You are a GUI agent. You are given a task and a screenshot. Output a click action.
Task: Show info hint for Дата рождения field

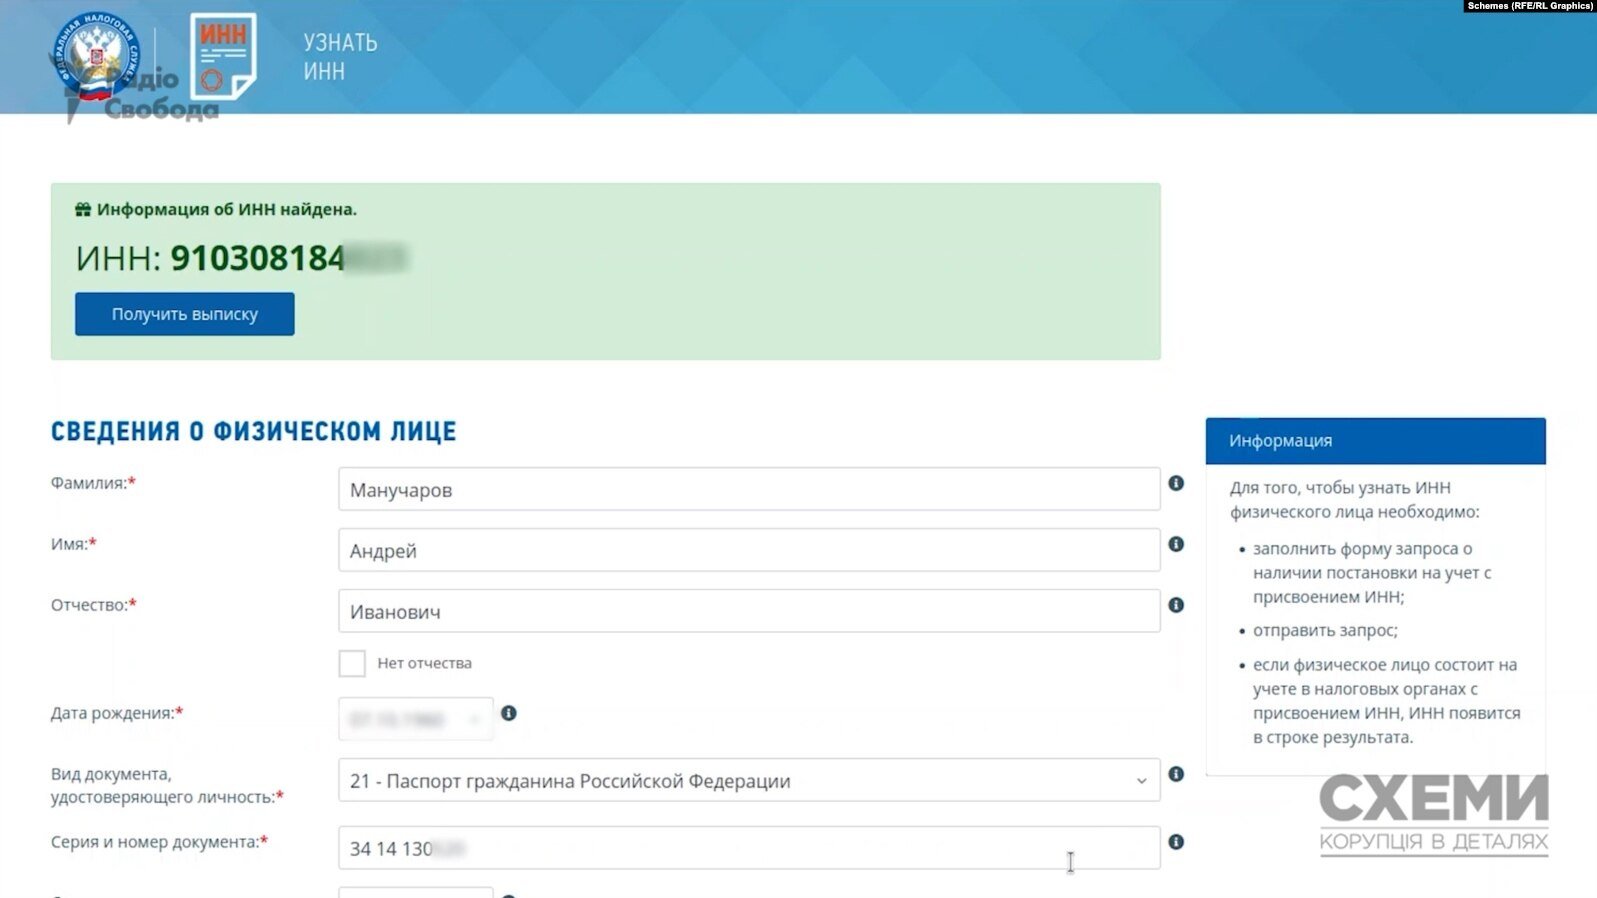point(509,713)
